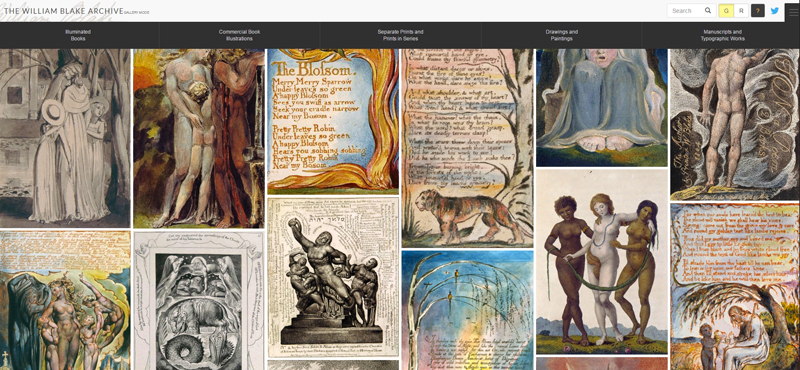Click the question mark help icon
This screenshot has height=370, width=800.
pyautogui.click(x=758, y=10)
